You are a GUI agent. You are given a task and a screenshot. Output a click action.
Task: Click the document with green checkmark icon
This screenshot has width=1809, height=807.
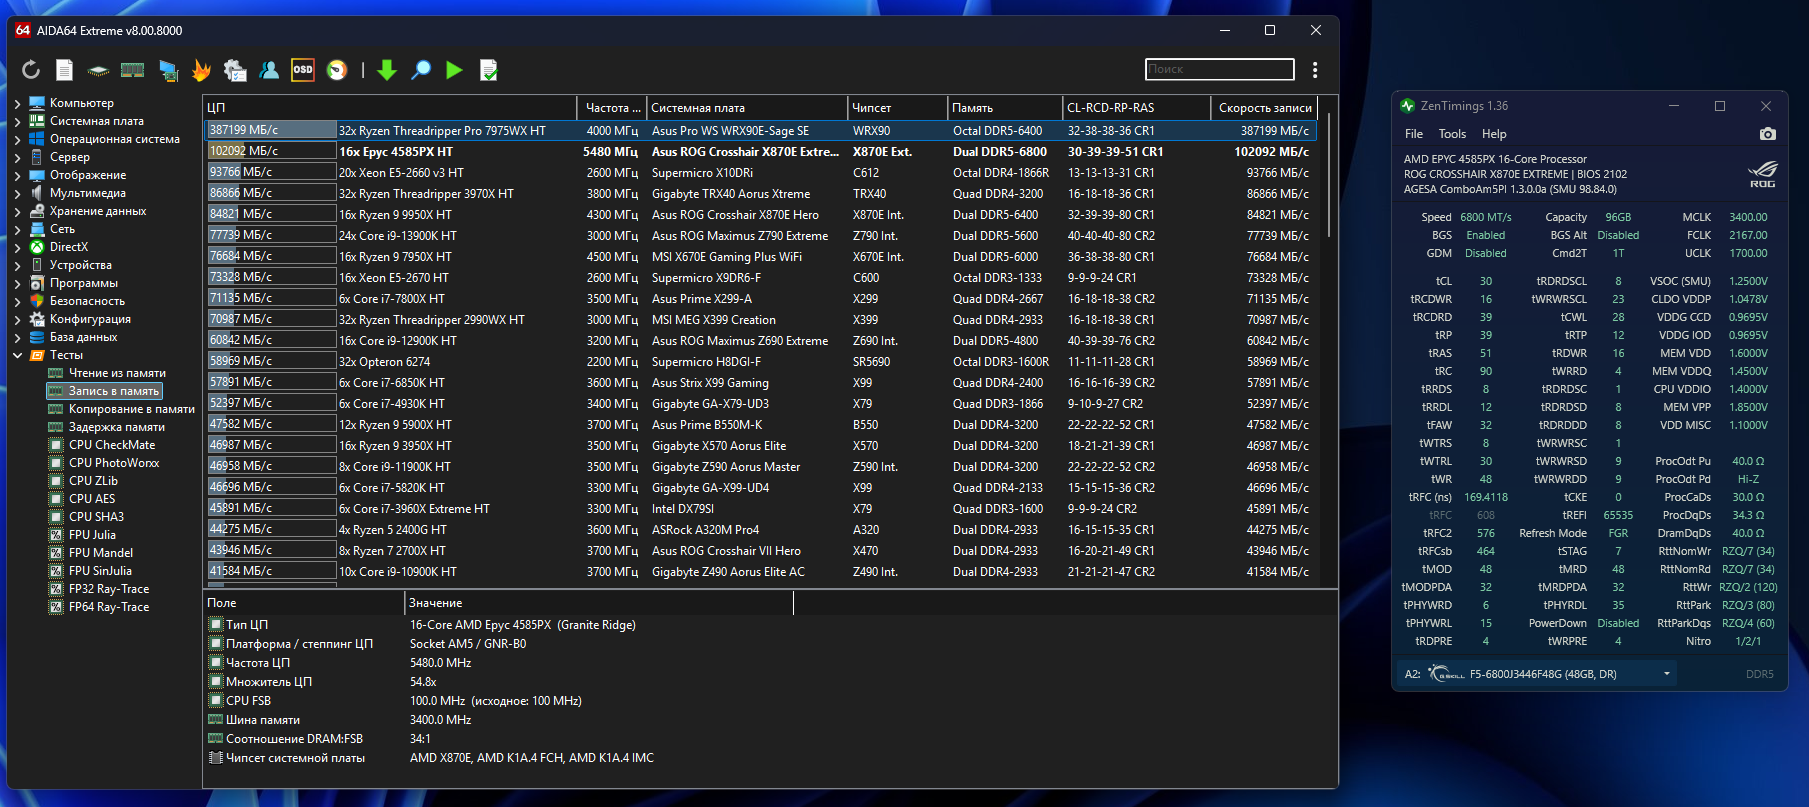488,69
